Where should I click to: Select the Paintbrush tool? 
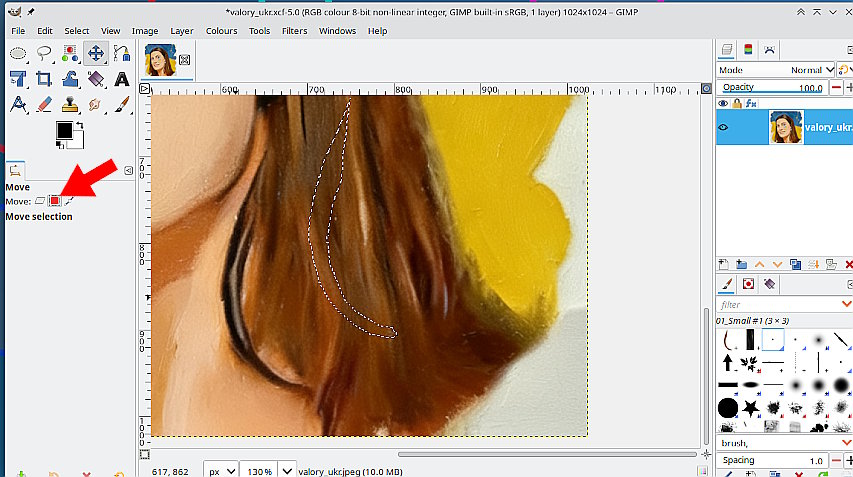tap(122, 104)
